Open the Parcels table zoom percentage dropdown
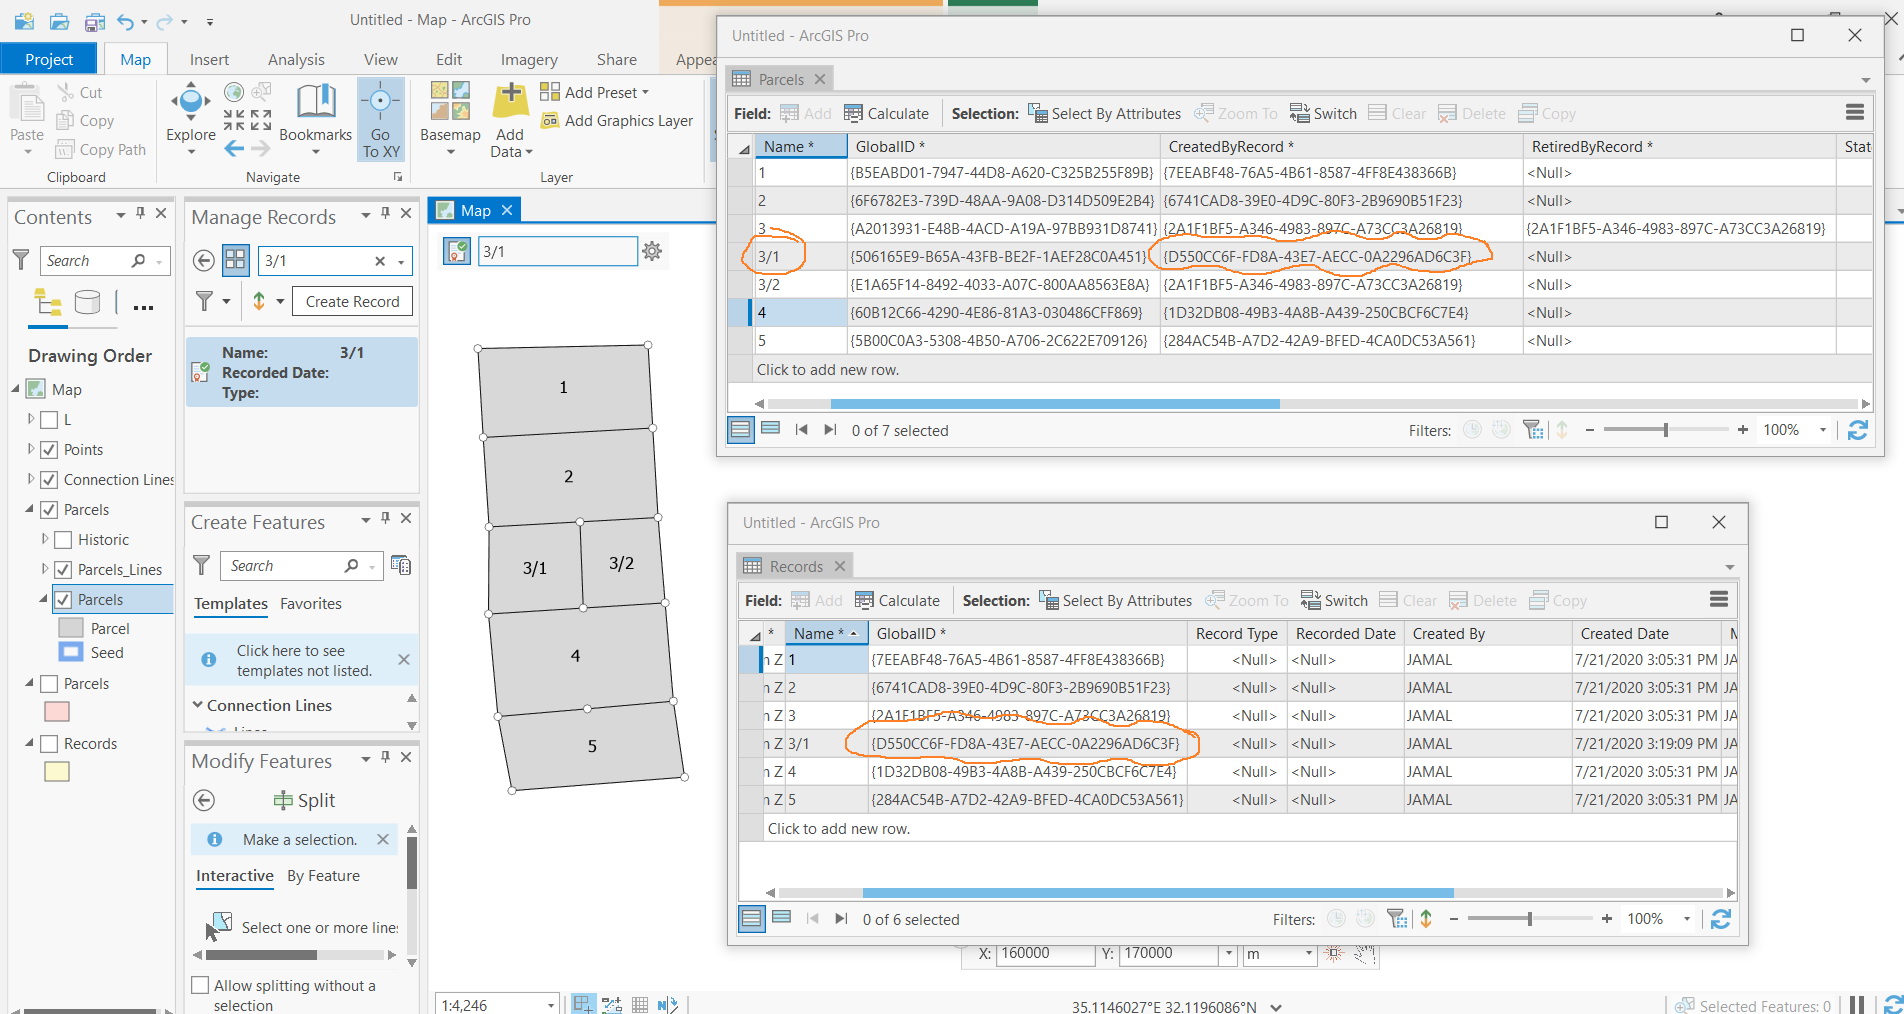 [1823, 430]
